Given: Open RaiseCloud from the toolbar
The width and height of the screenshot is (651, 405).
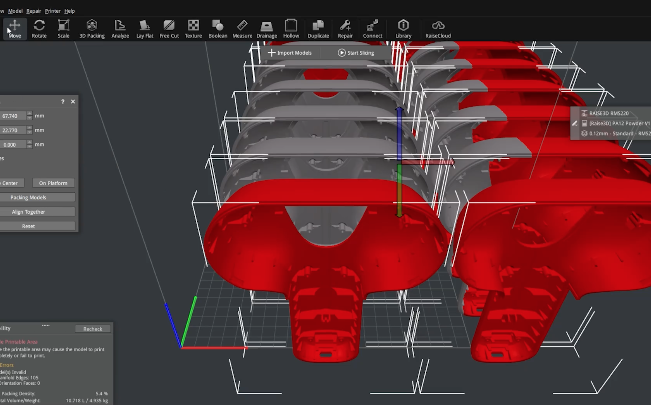Looking at the screenshot, I should click(x=438, y=27).
